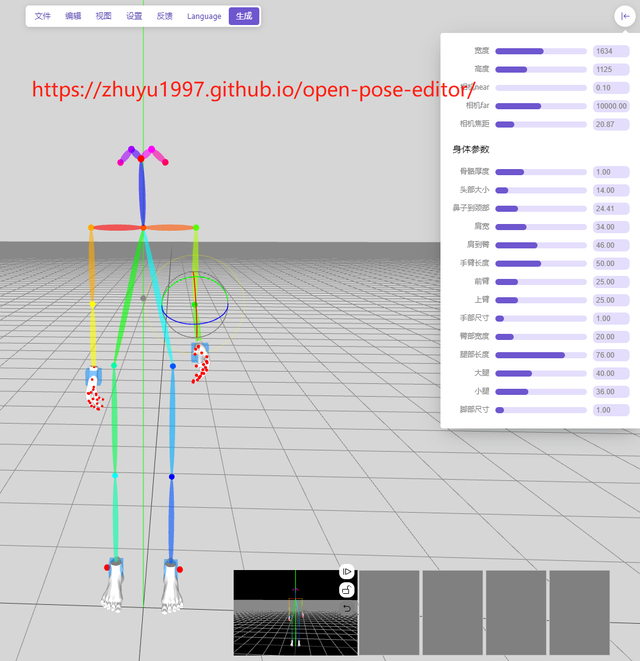Select the red nose joint on skeleton
640x661 pixels.
tap(141, 159)
